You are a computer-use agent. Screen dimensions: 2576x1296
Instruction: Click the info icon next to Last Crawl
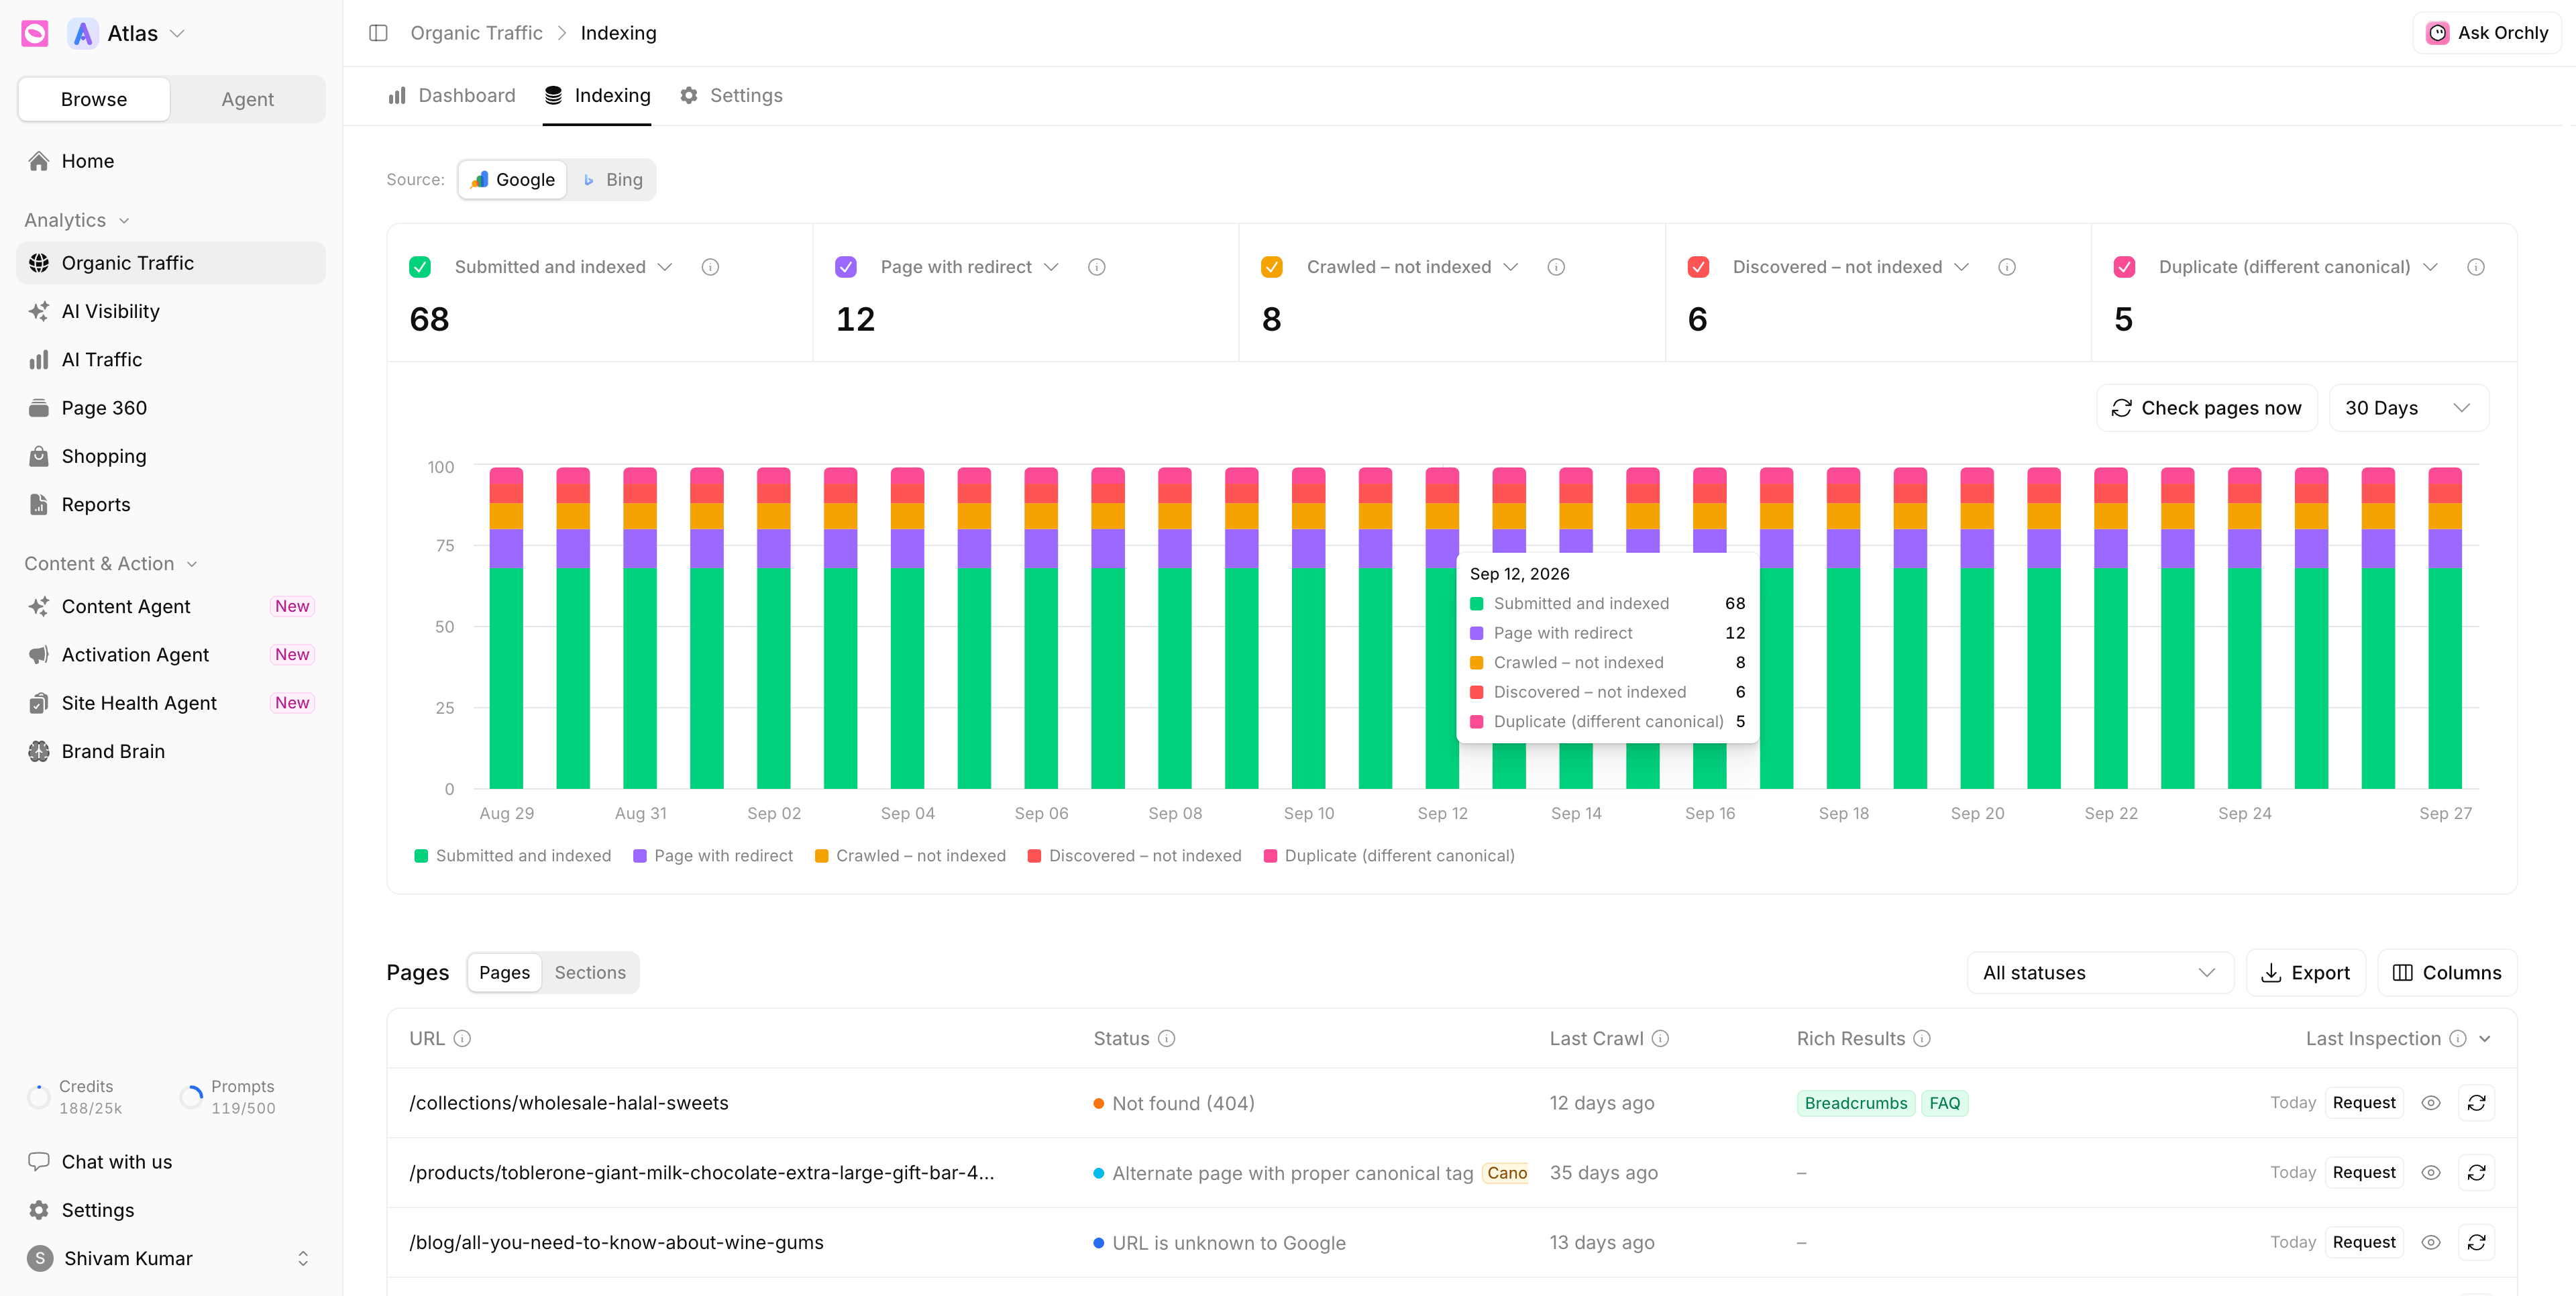[x=1660, y=1038]
